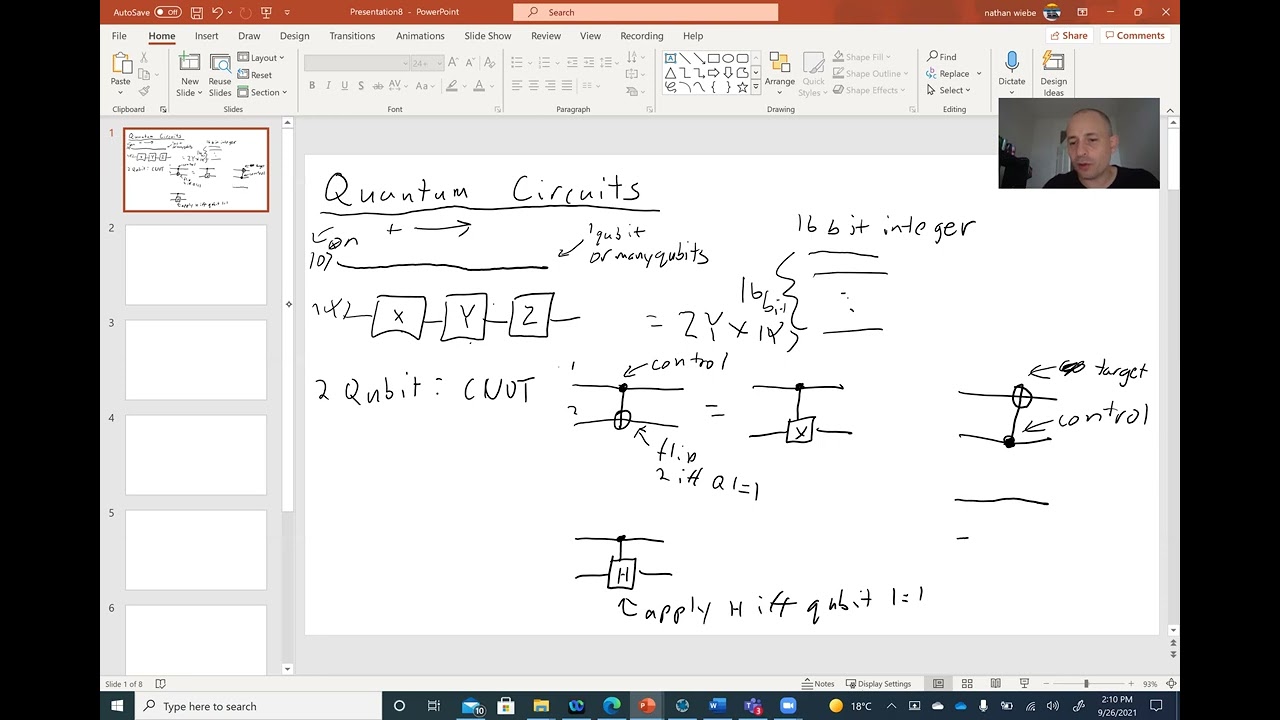Image resolution: width=1280 pixels, height=720 pixels.
Task: Click the Fit slide to window icon
Action: coord(1171,684)
